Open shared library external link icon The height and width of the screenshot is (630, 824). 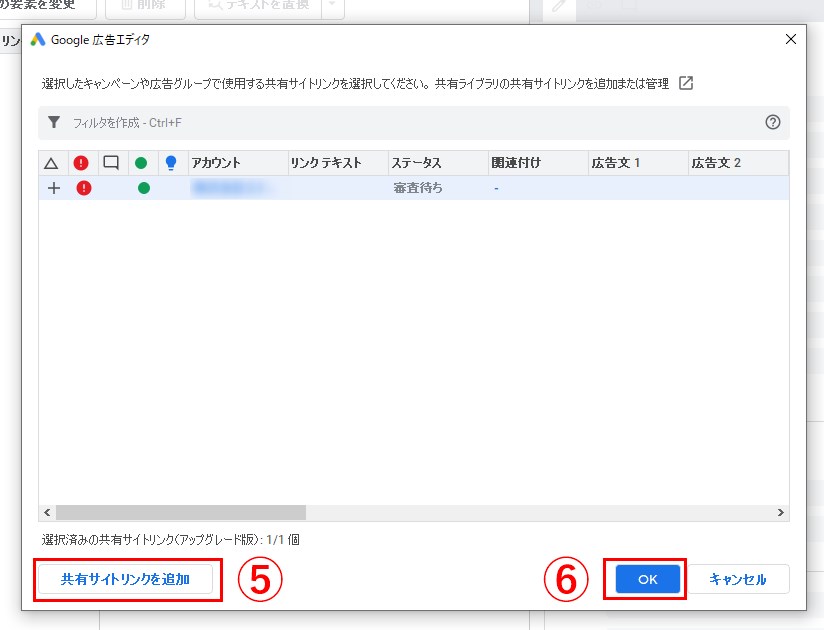click(686, 83)
